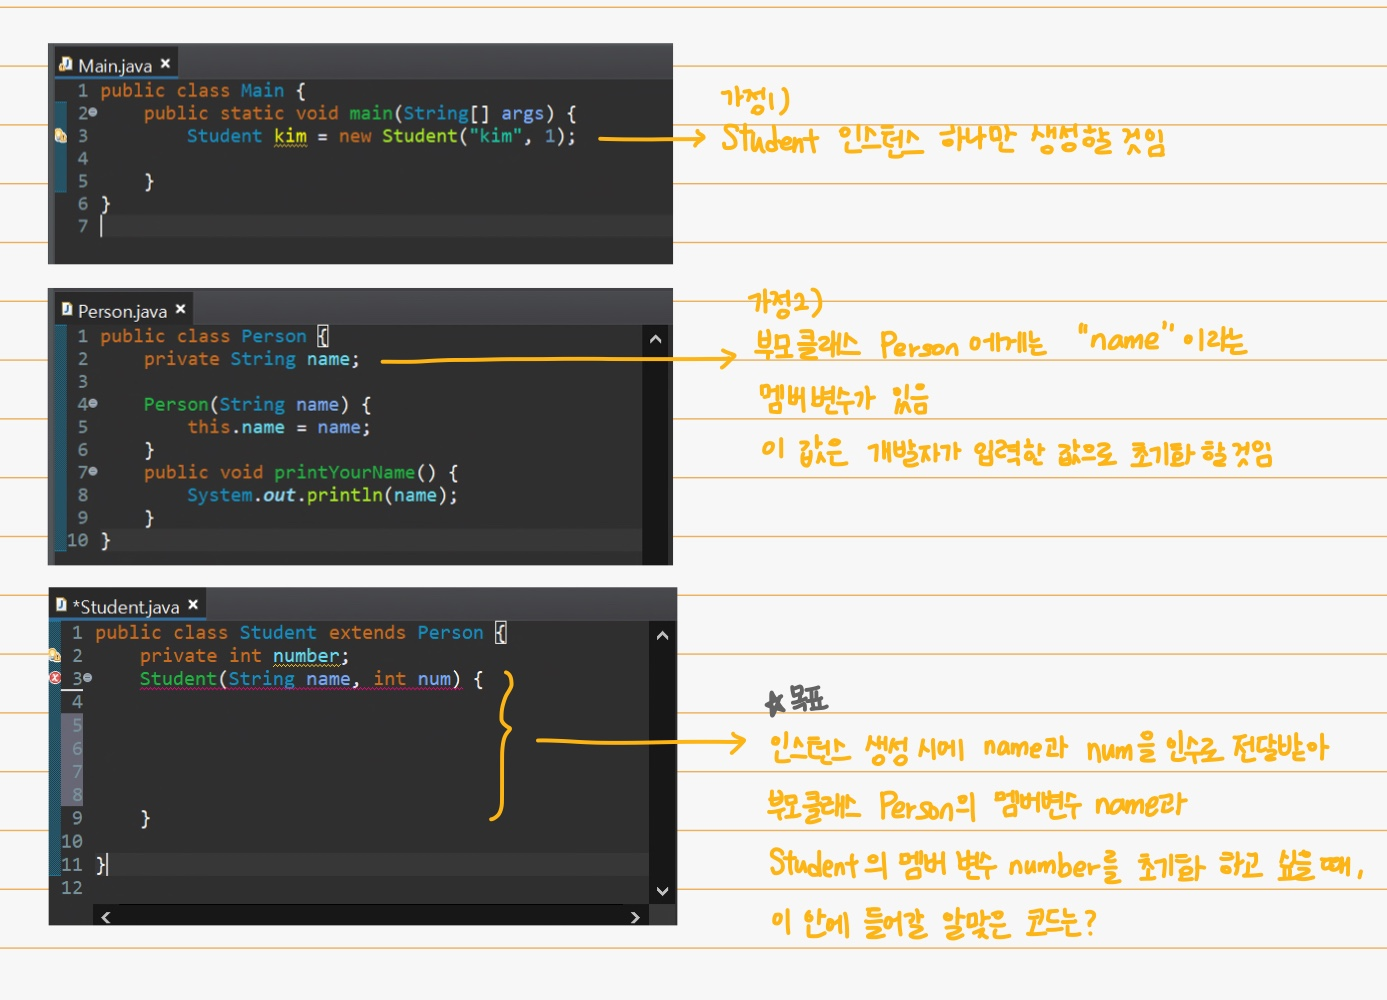
Task: Collapse the Person constructor fold at line 4
Action: (x=94, y=404)
